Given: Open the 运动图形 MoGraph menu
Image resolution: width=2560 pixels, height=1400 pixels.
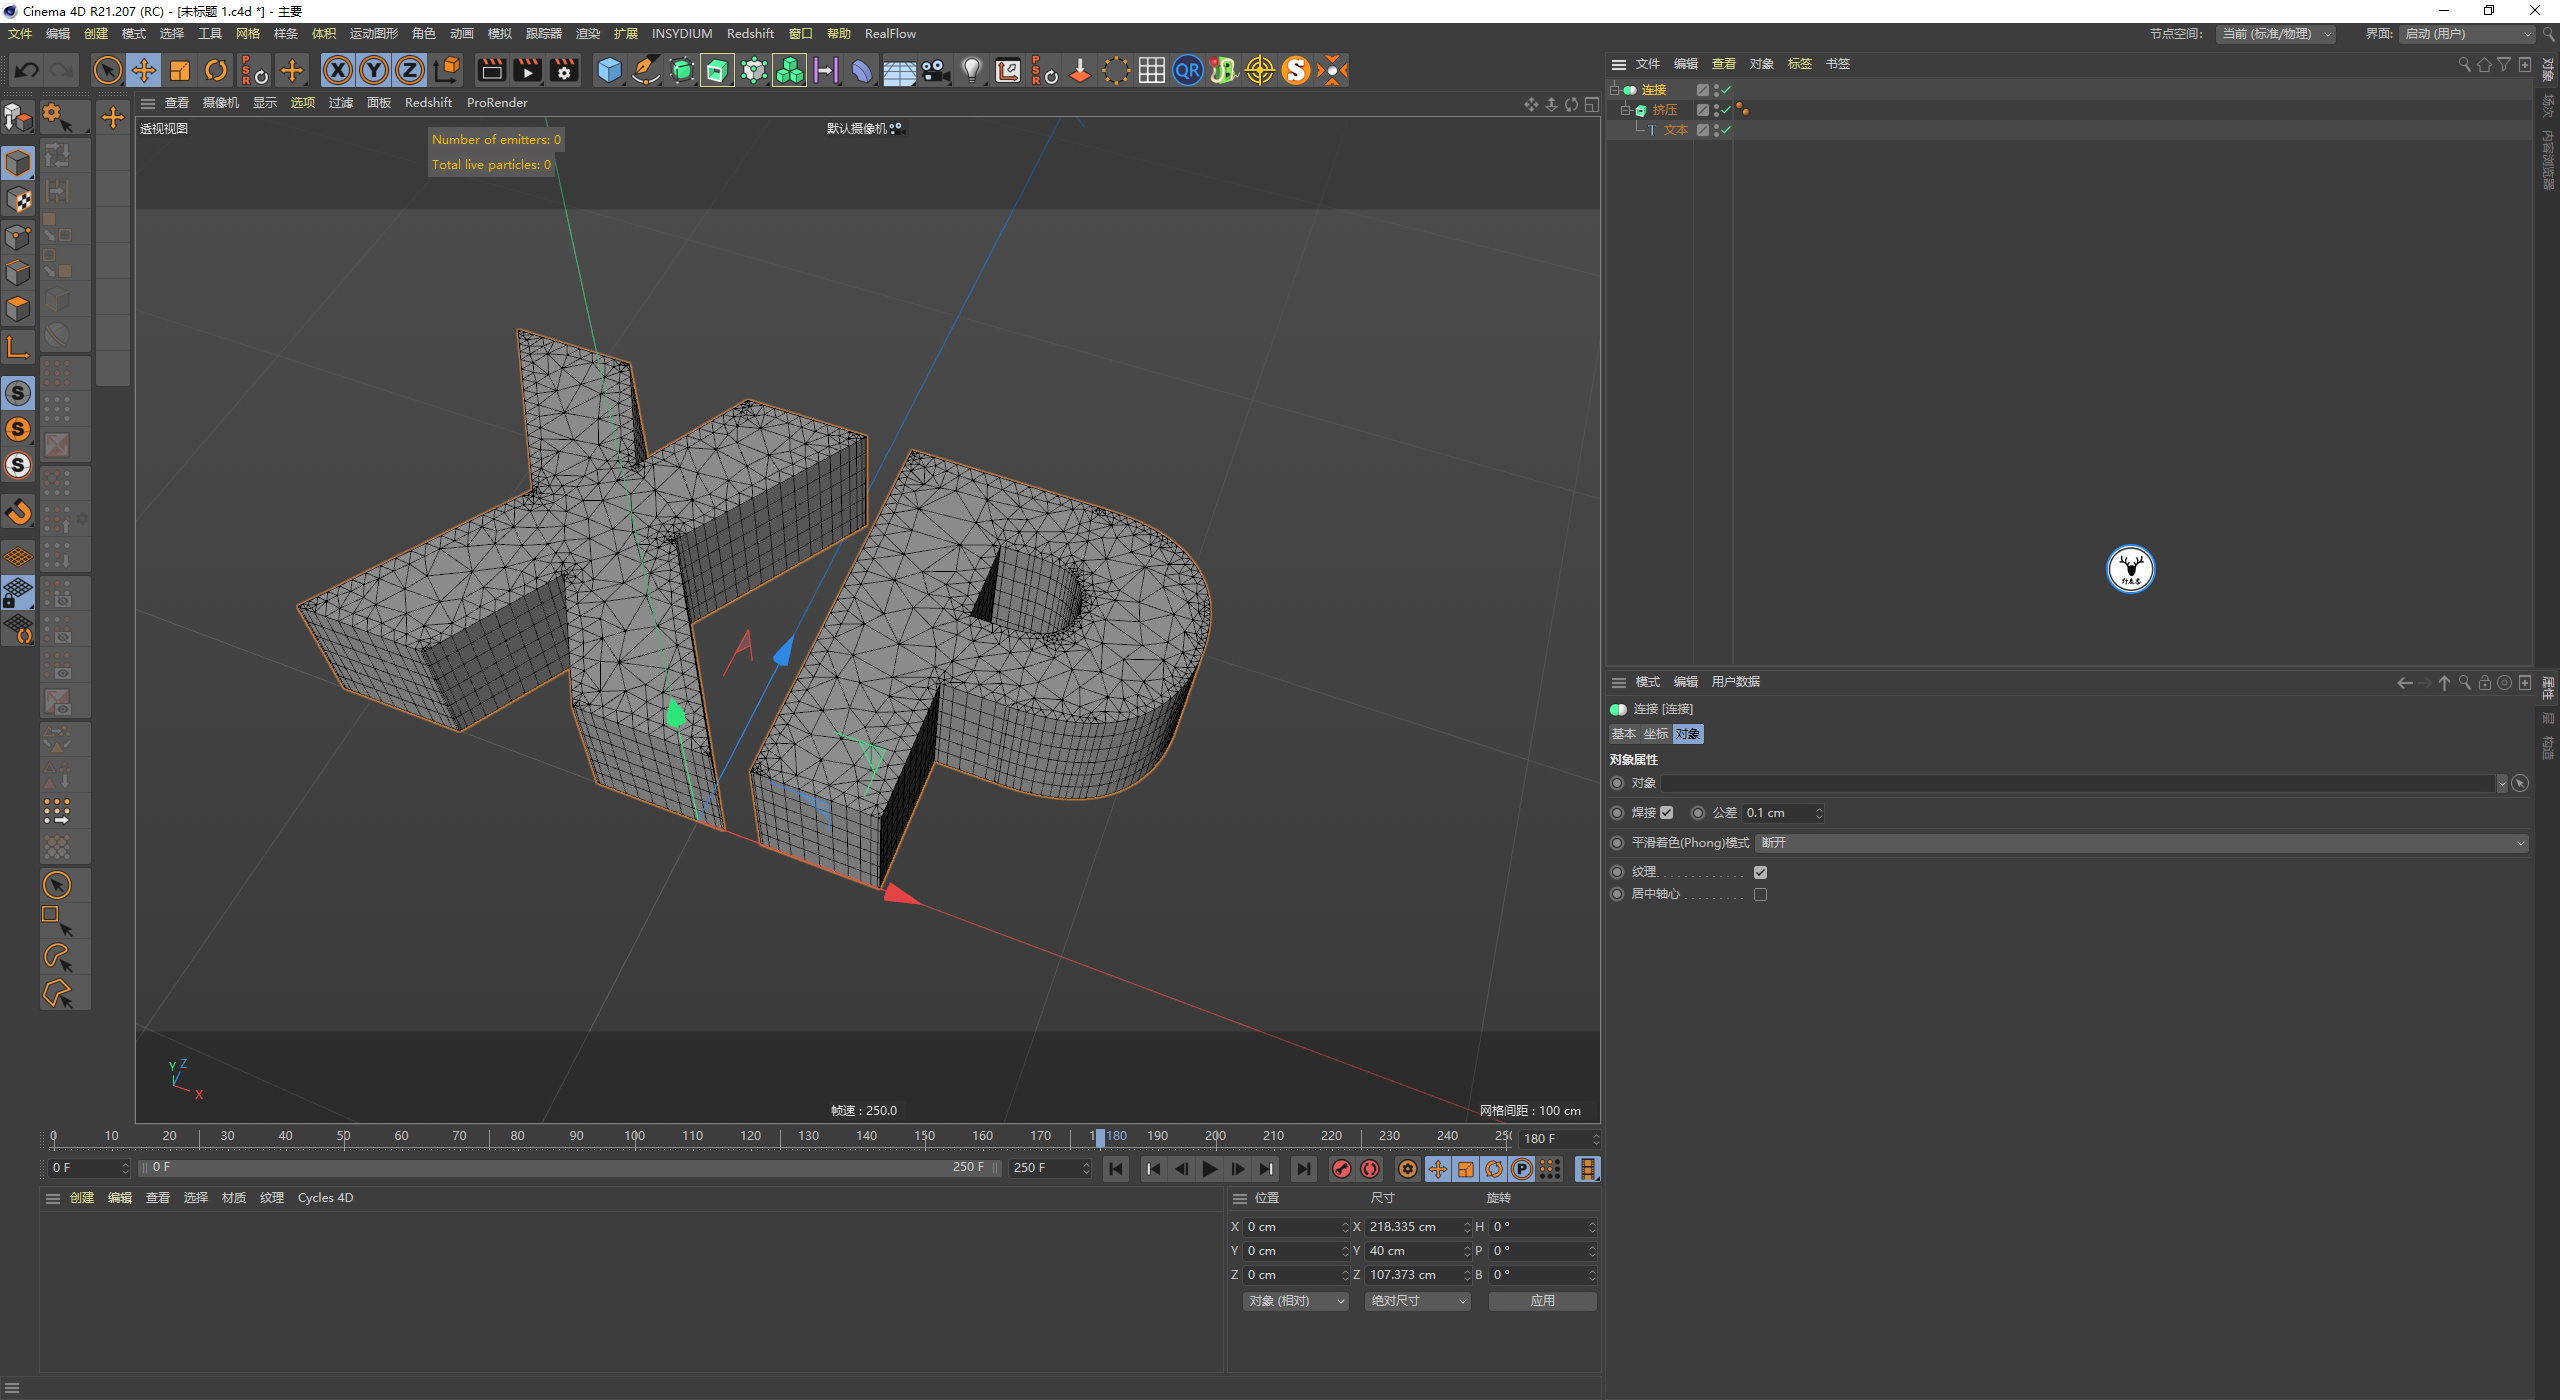Looking at the screenshot, I should 373,34.
